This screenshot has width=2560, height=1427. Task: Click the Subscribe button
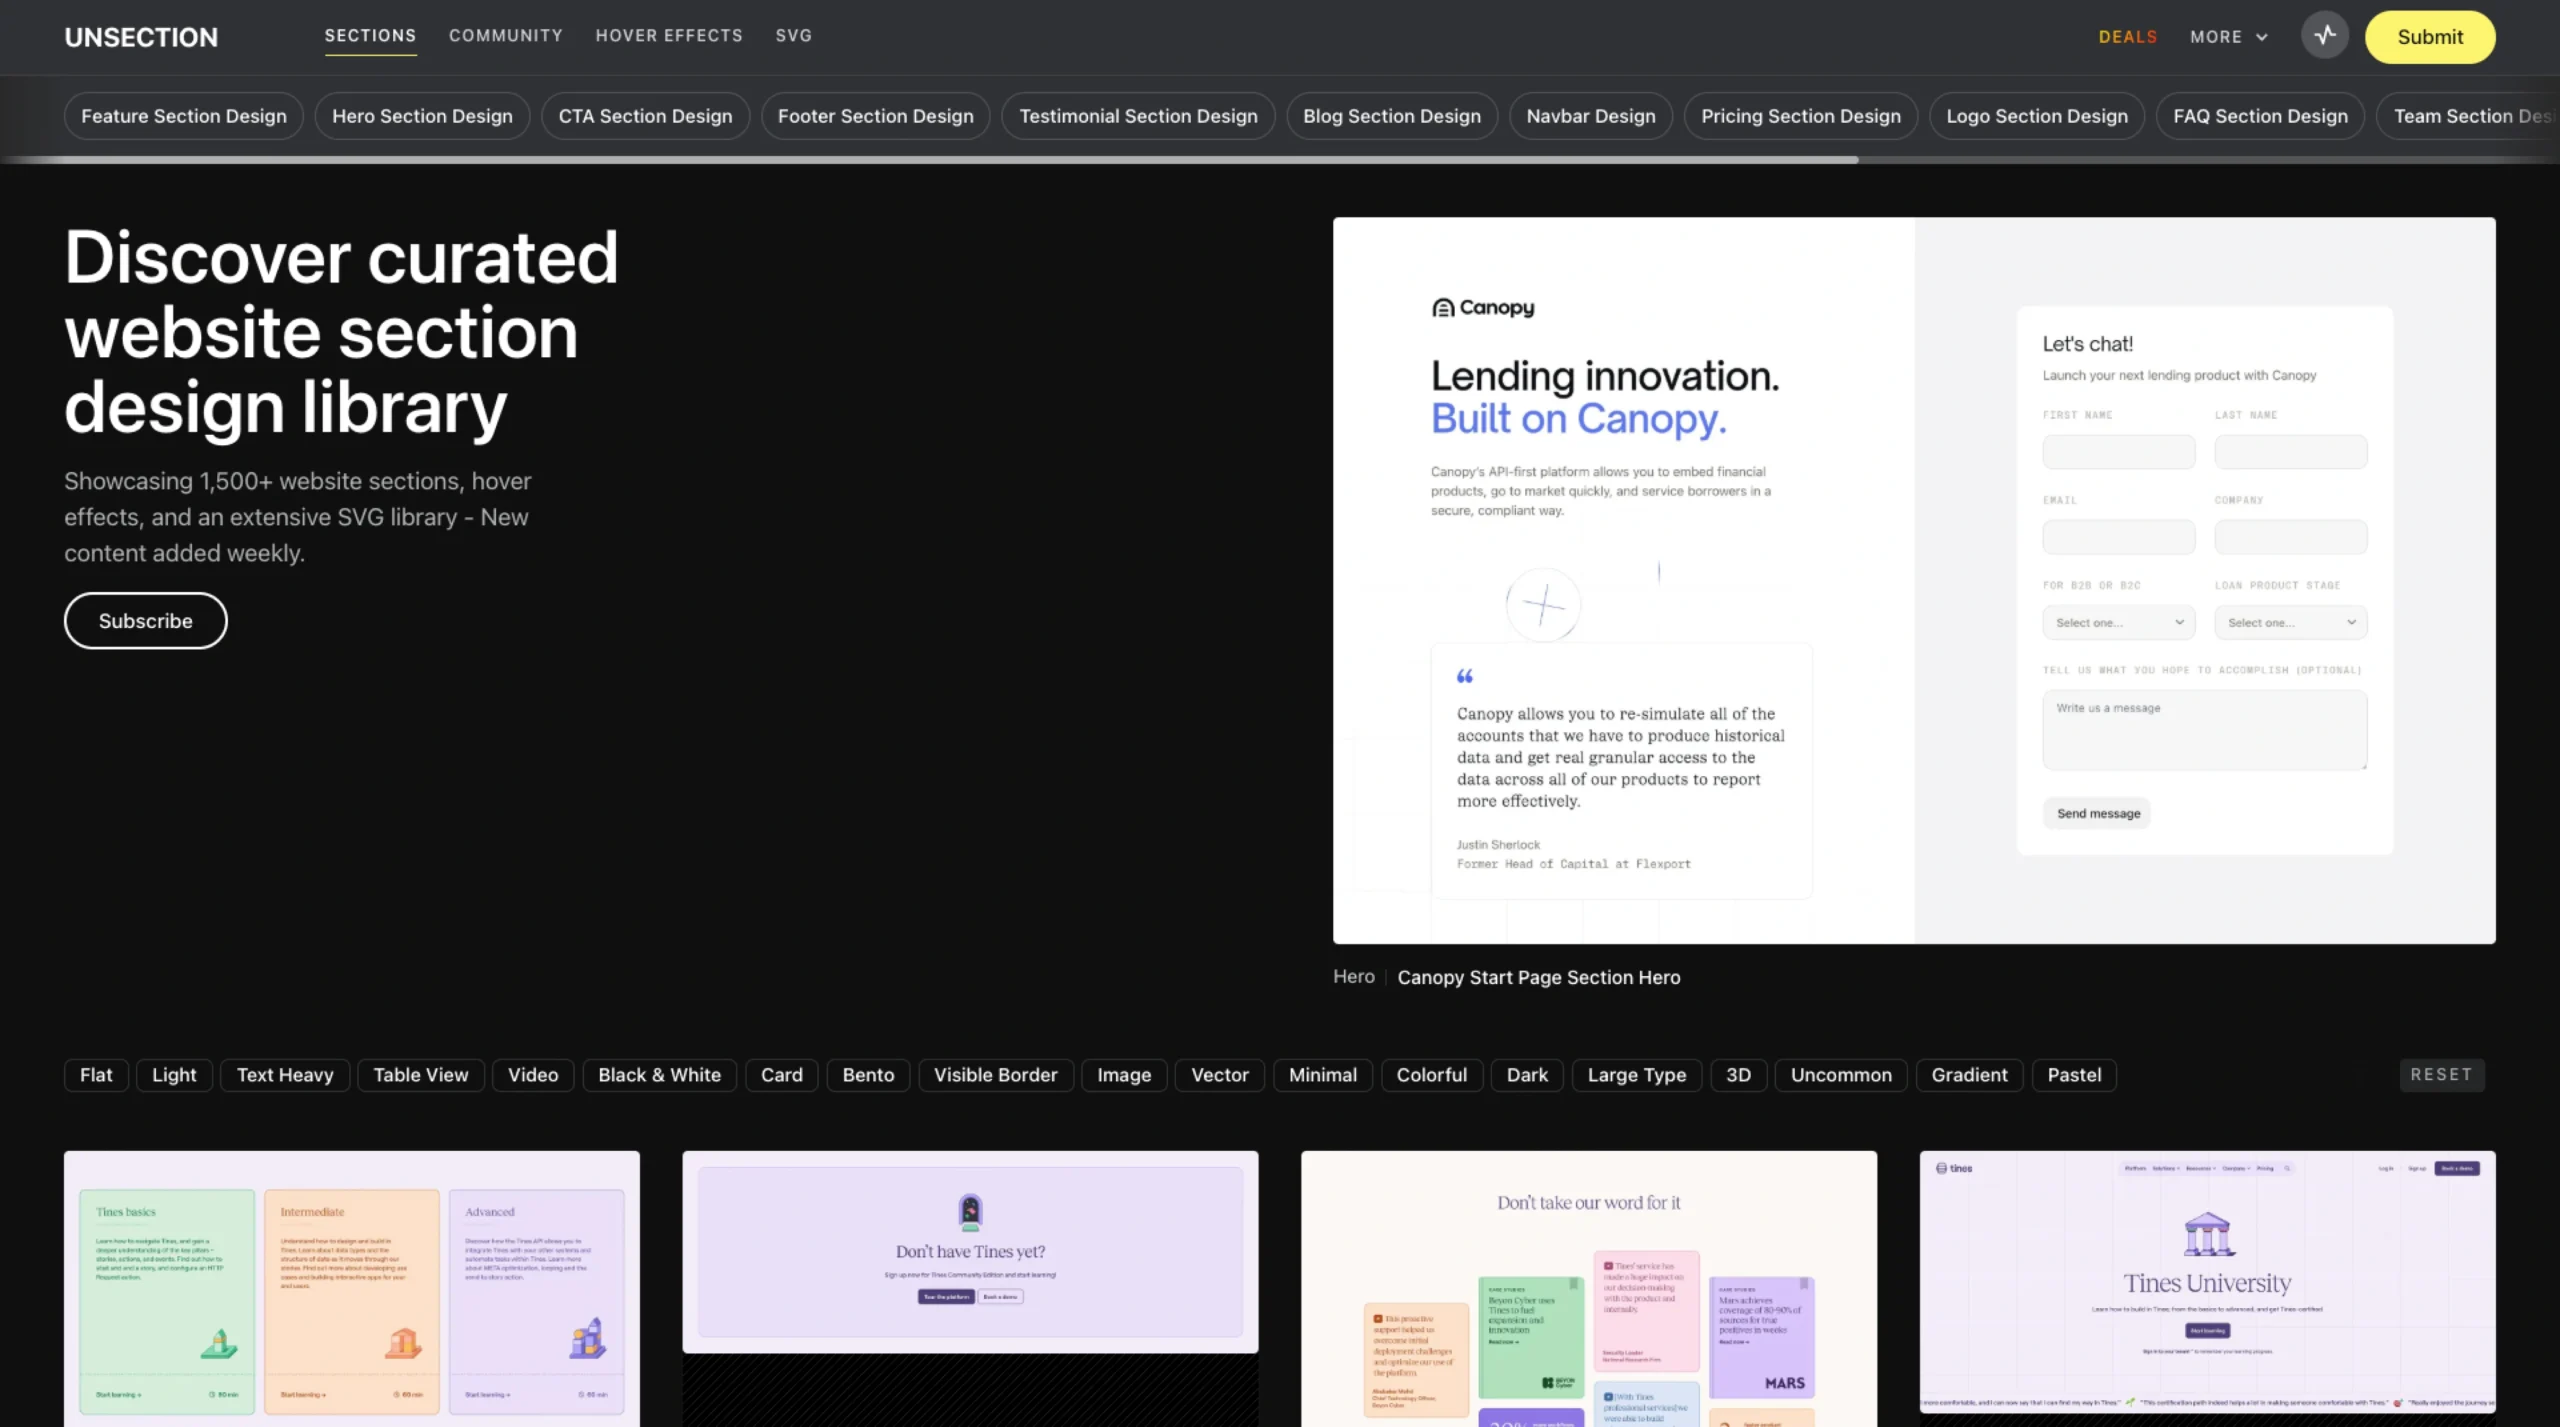(146, 621)
